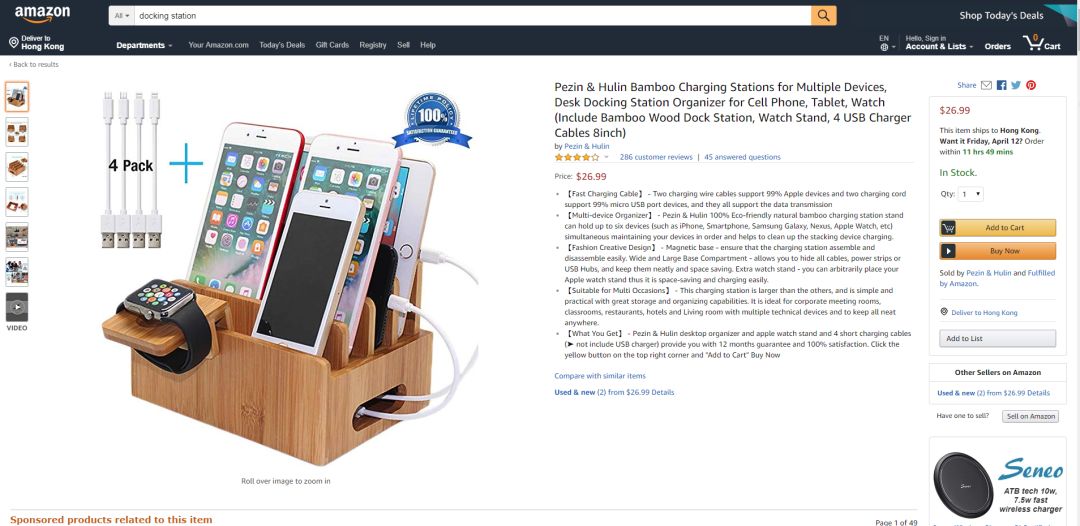Click the search input field
Image resolution: width=1080 pixels, height=526 pixels.
coord(472,15)
